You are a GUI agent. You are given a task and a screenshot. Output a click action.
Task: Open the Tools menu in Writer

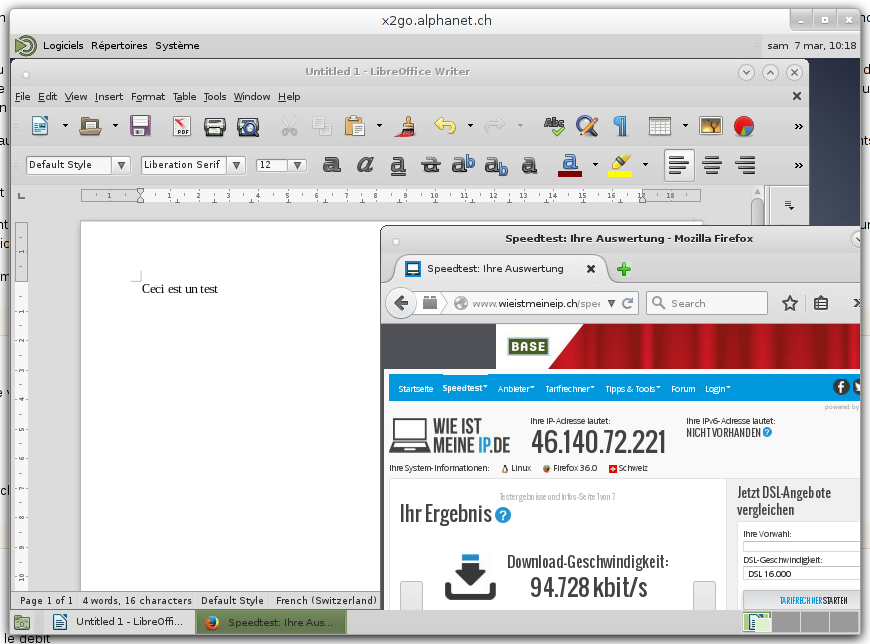(215, 97)
